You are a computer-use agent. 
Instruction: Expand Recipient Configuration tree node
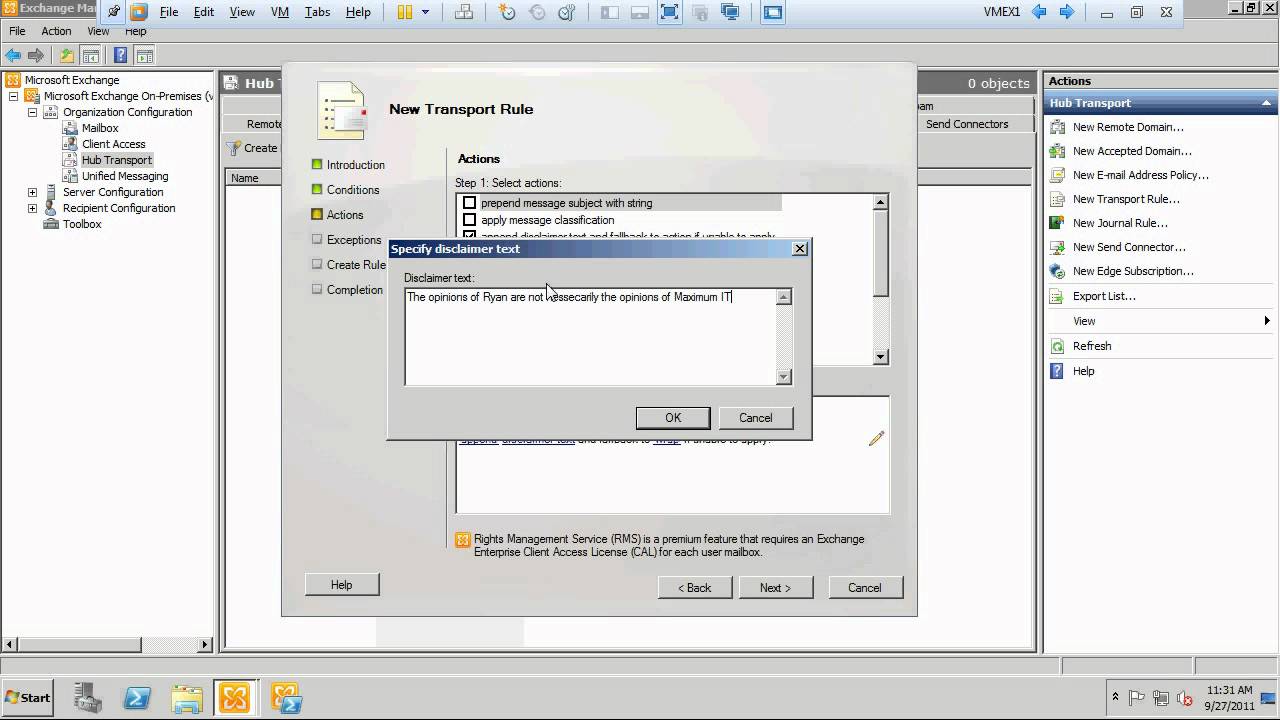point(33,208)
